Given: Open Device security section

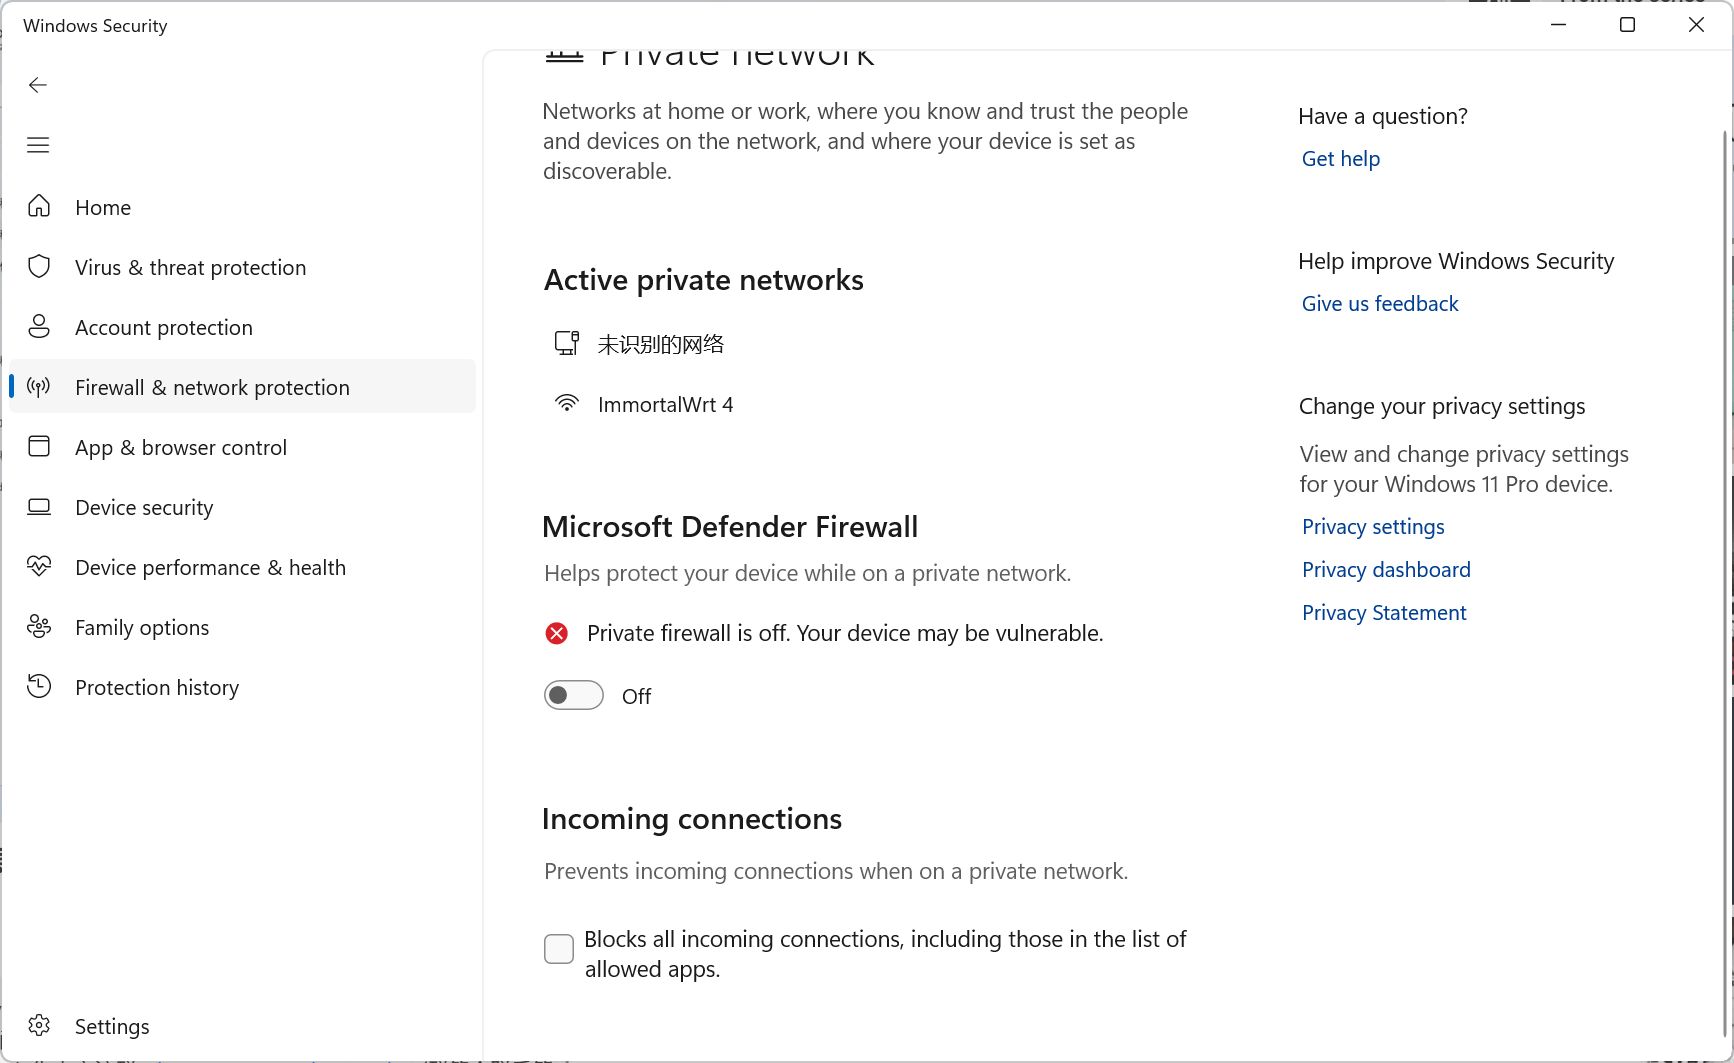Looking at the screenshot, I should [242, 507].
